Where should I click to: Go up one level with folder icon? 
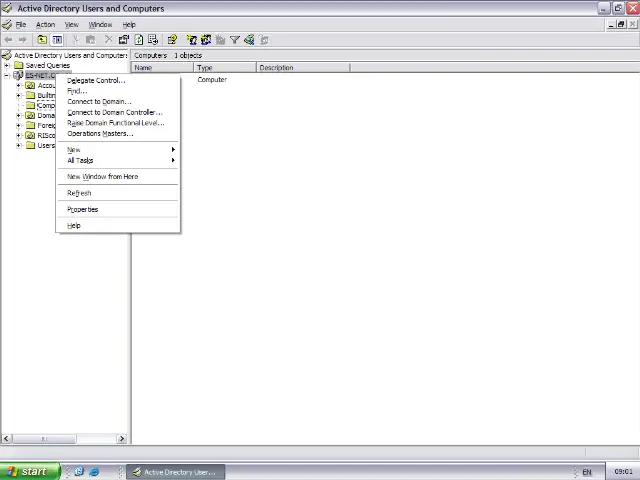pos(42,40)
